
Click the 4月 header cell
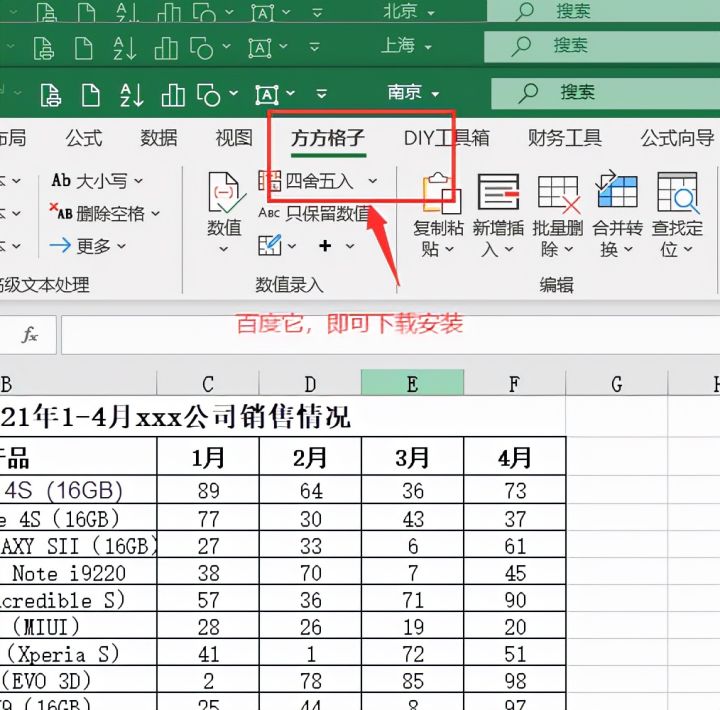click(515, 456)
